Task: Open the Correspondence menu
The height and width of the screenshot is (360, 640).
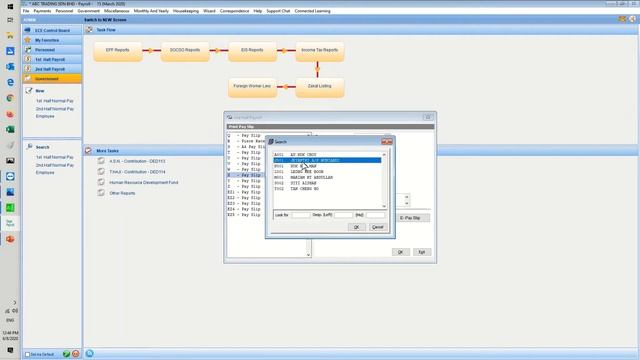Action: (234, 11)
